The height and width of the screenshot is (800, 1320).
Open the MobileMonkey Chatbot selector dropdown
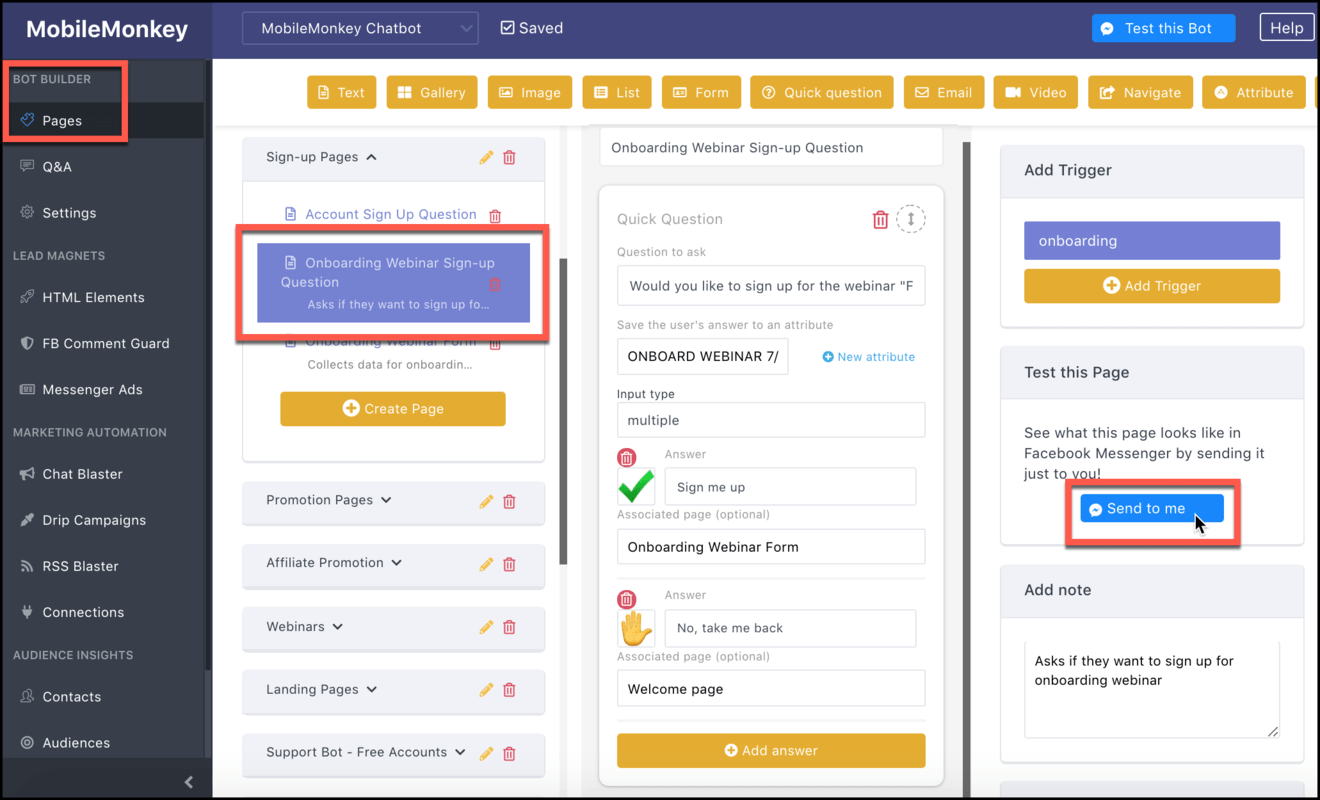(360, 28)
